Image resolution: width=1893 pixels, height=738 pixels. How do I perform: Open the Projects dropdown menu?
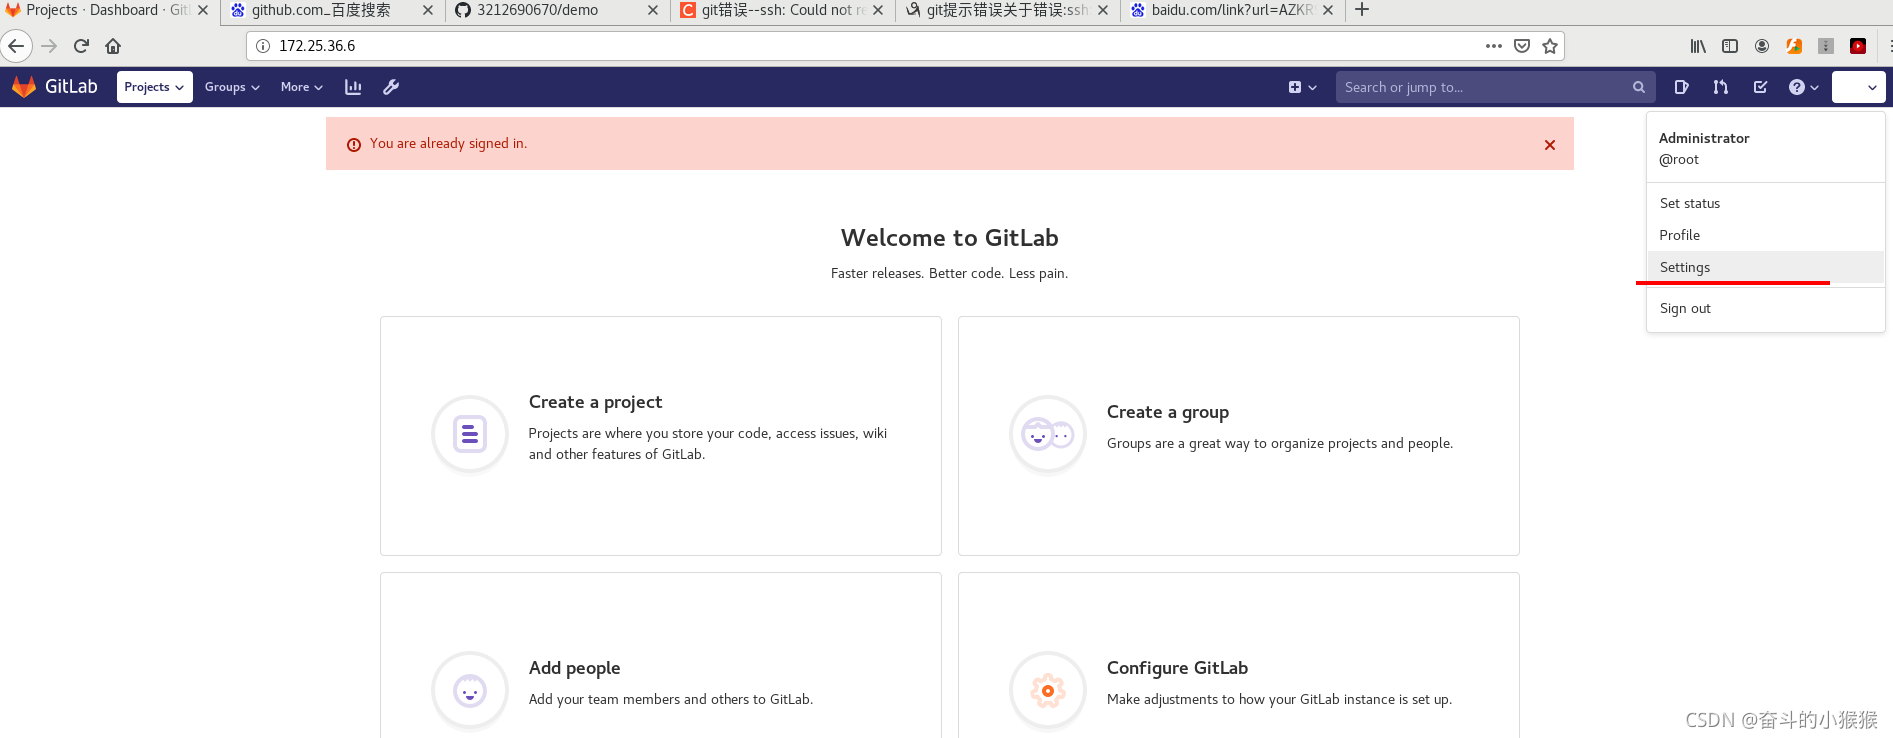[154, 87]
